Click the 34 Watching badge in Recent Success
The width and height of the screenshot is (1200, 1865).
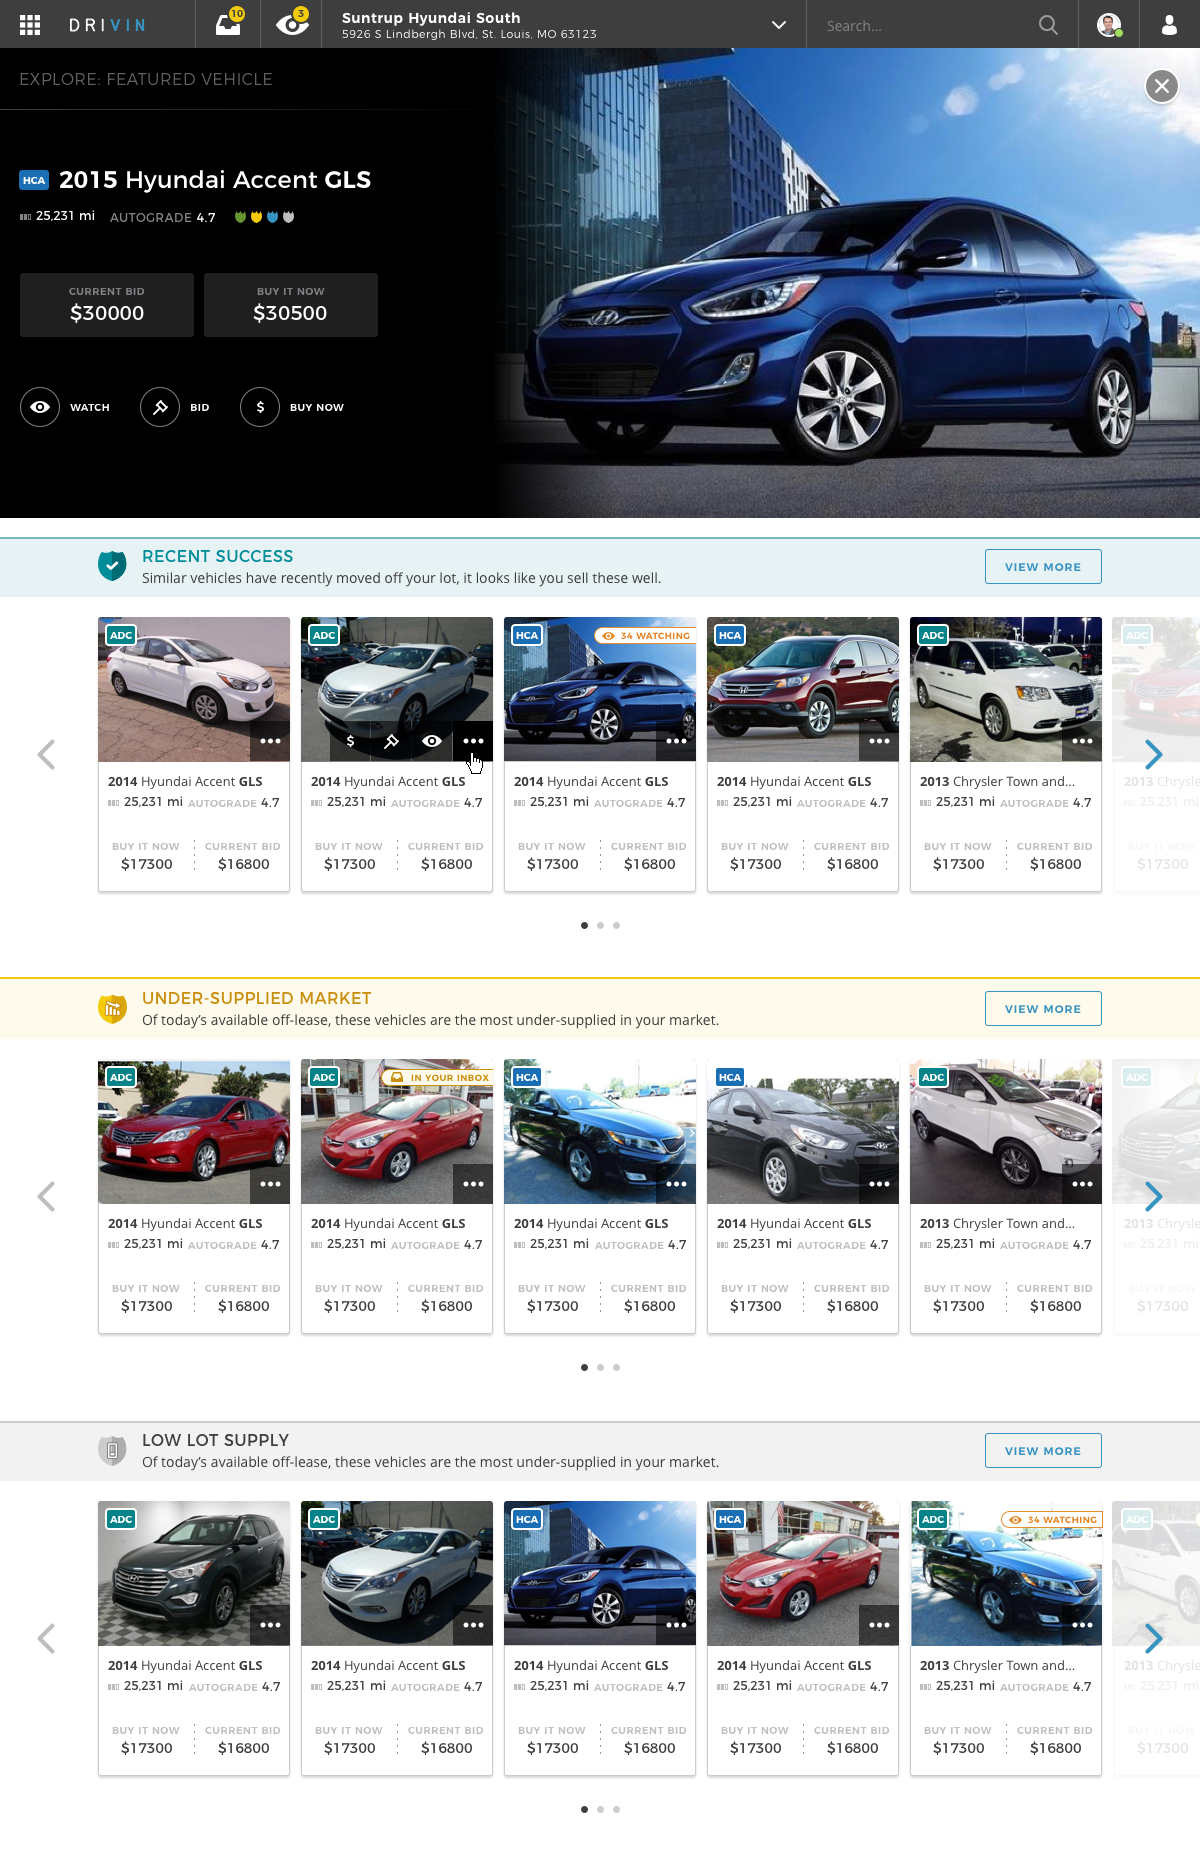pyautogui.click(x=645, y=635)
